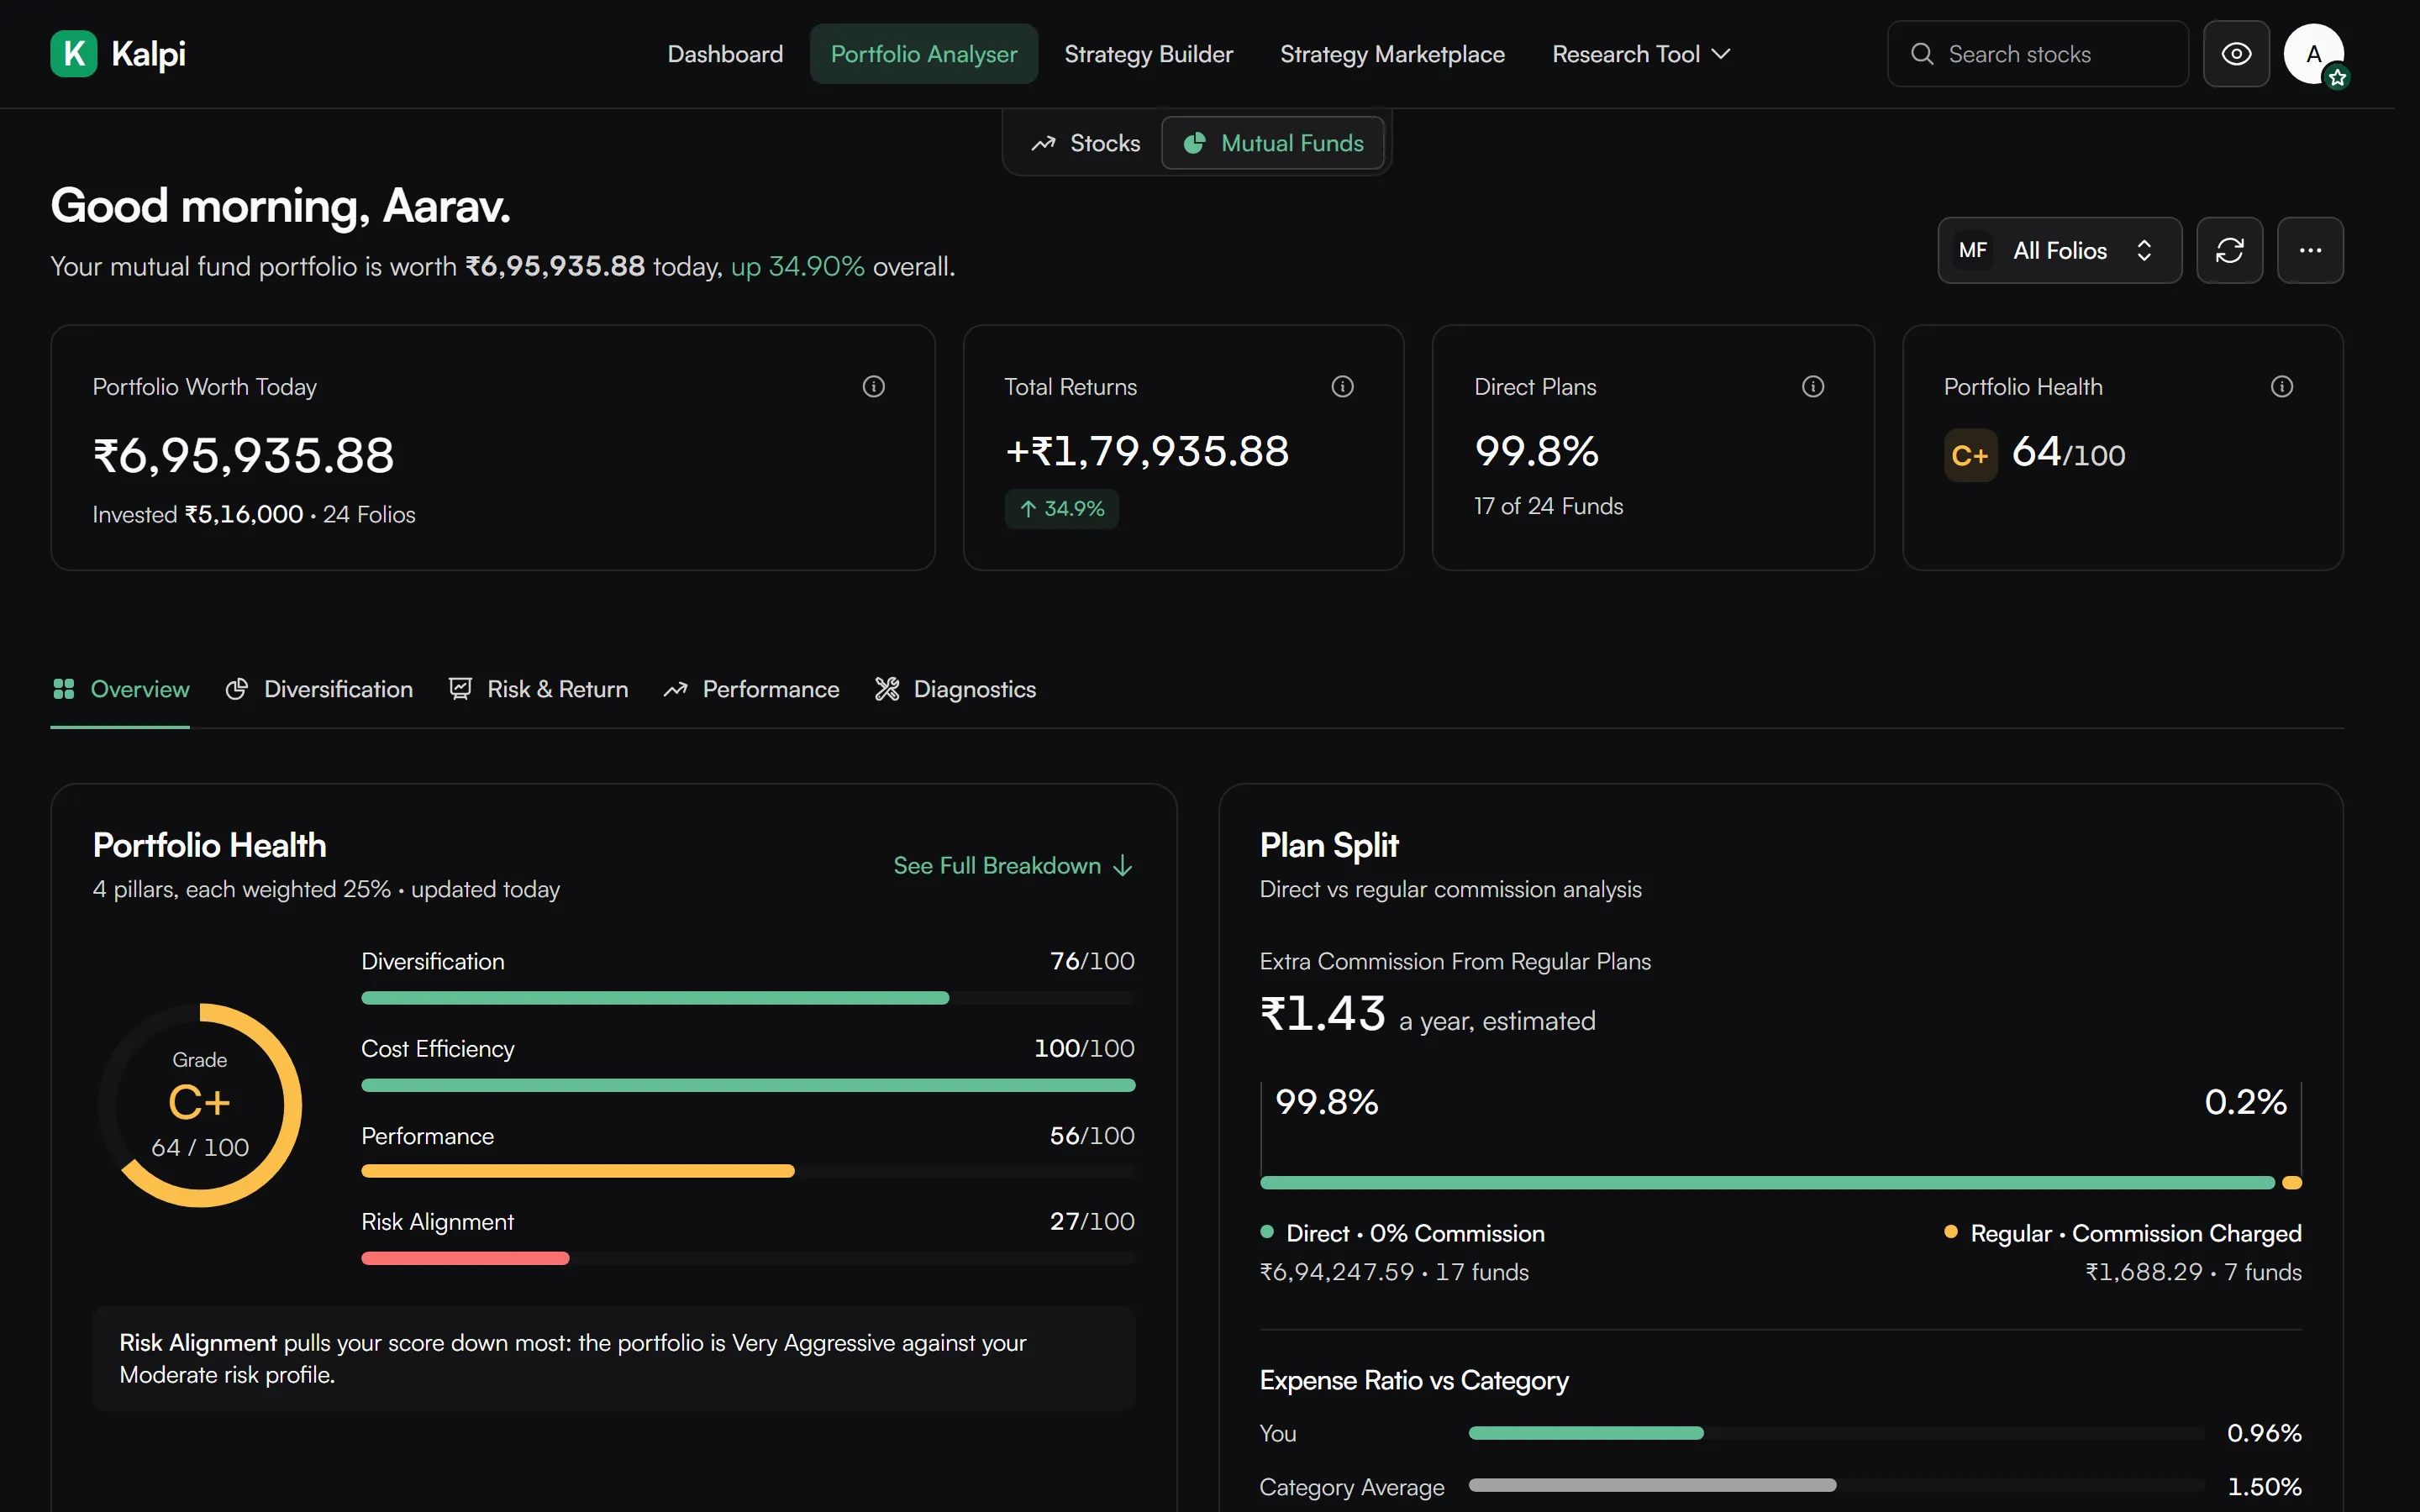
Task: Click the Performance trend arrow icon
Action: tap(675, 689)
